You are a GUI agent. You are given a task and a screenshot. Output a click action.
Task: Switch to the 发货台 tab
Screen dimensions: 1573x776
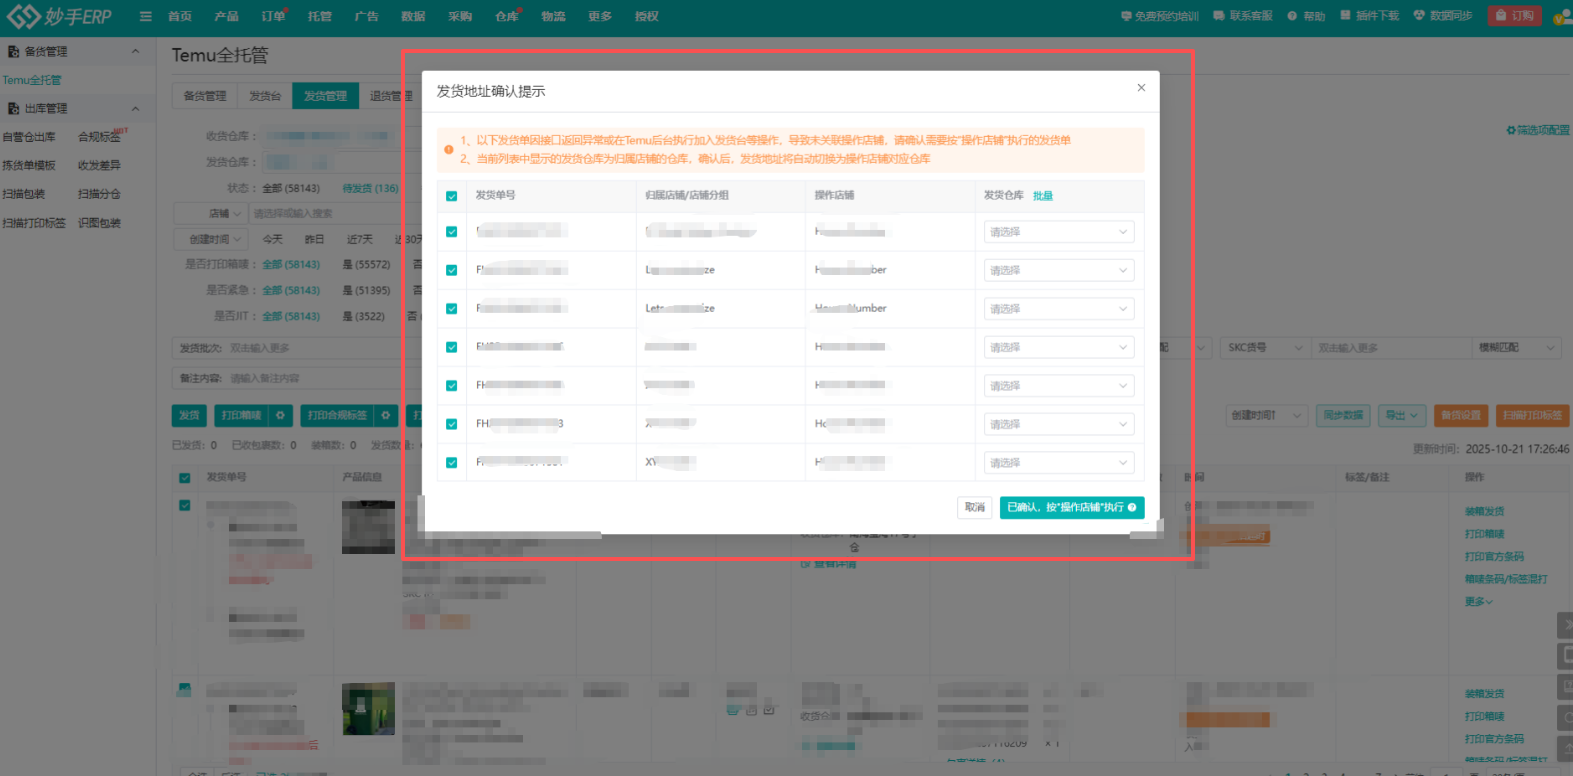point(265,96)
